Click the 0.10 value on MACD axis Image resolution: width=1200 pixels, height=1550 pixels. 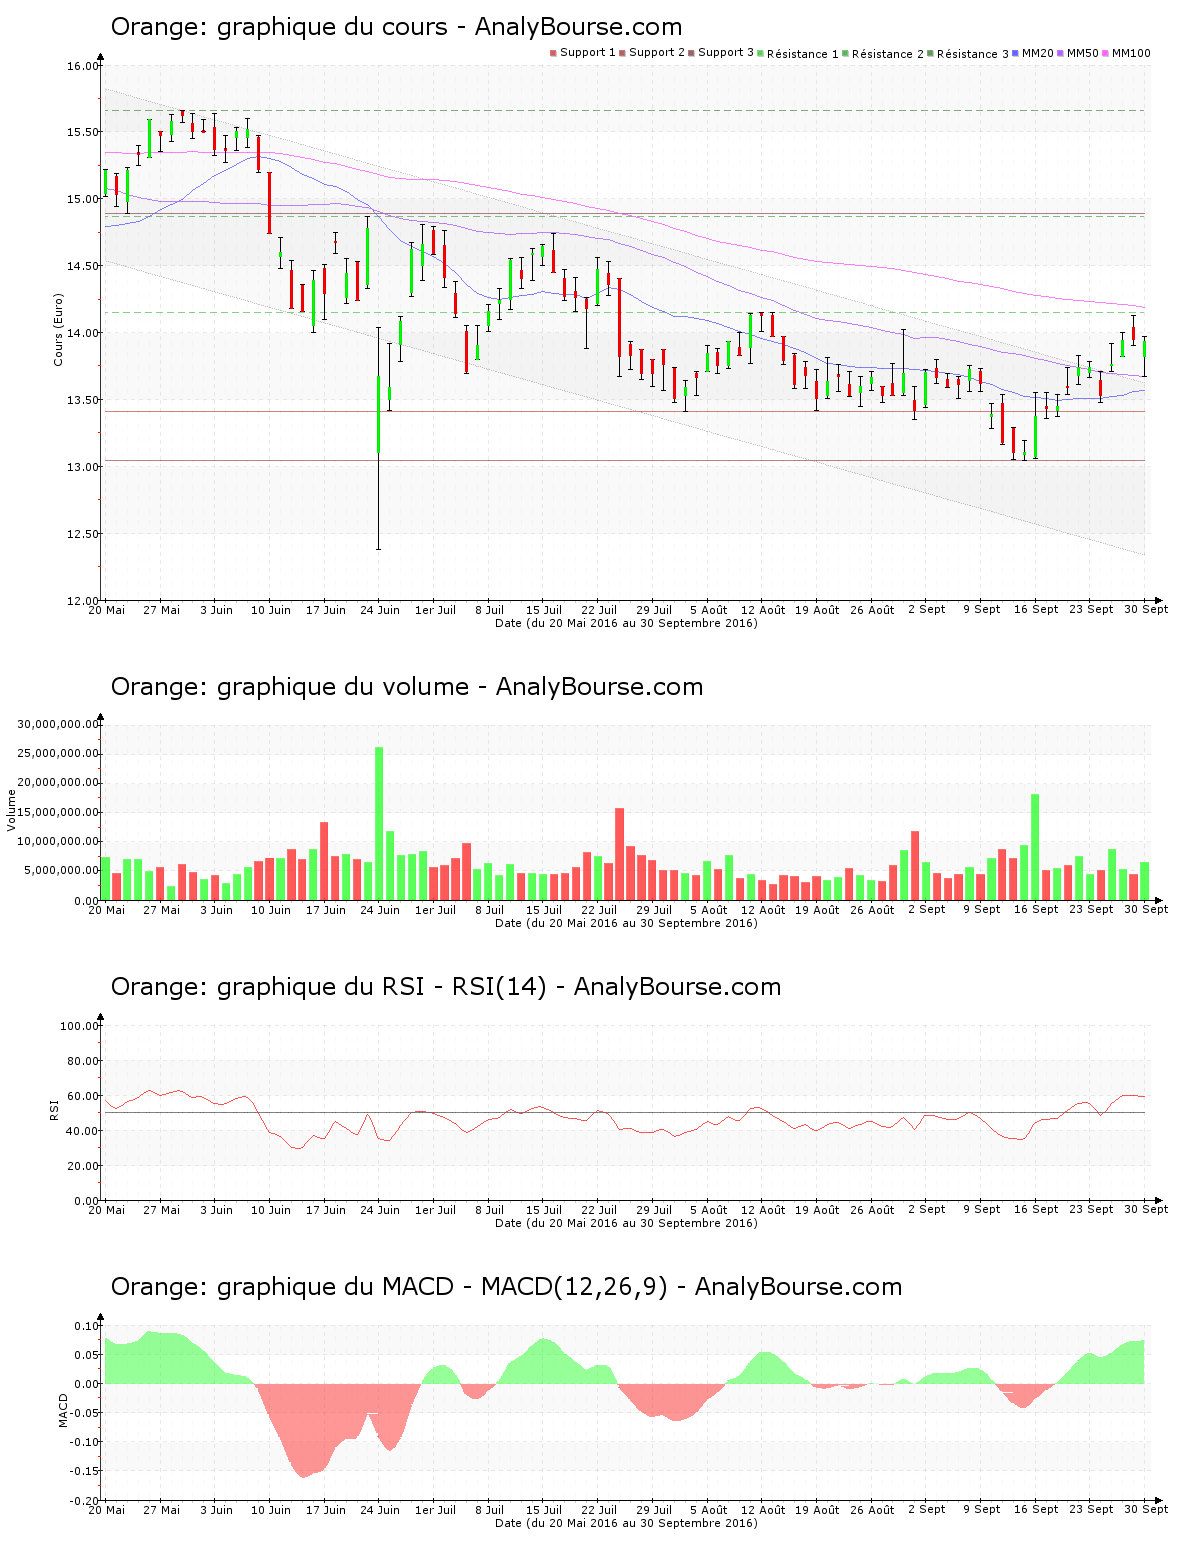(87, 1326)
